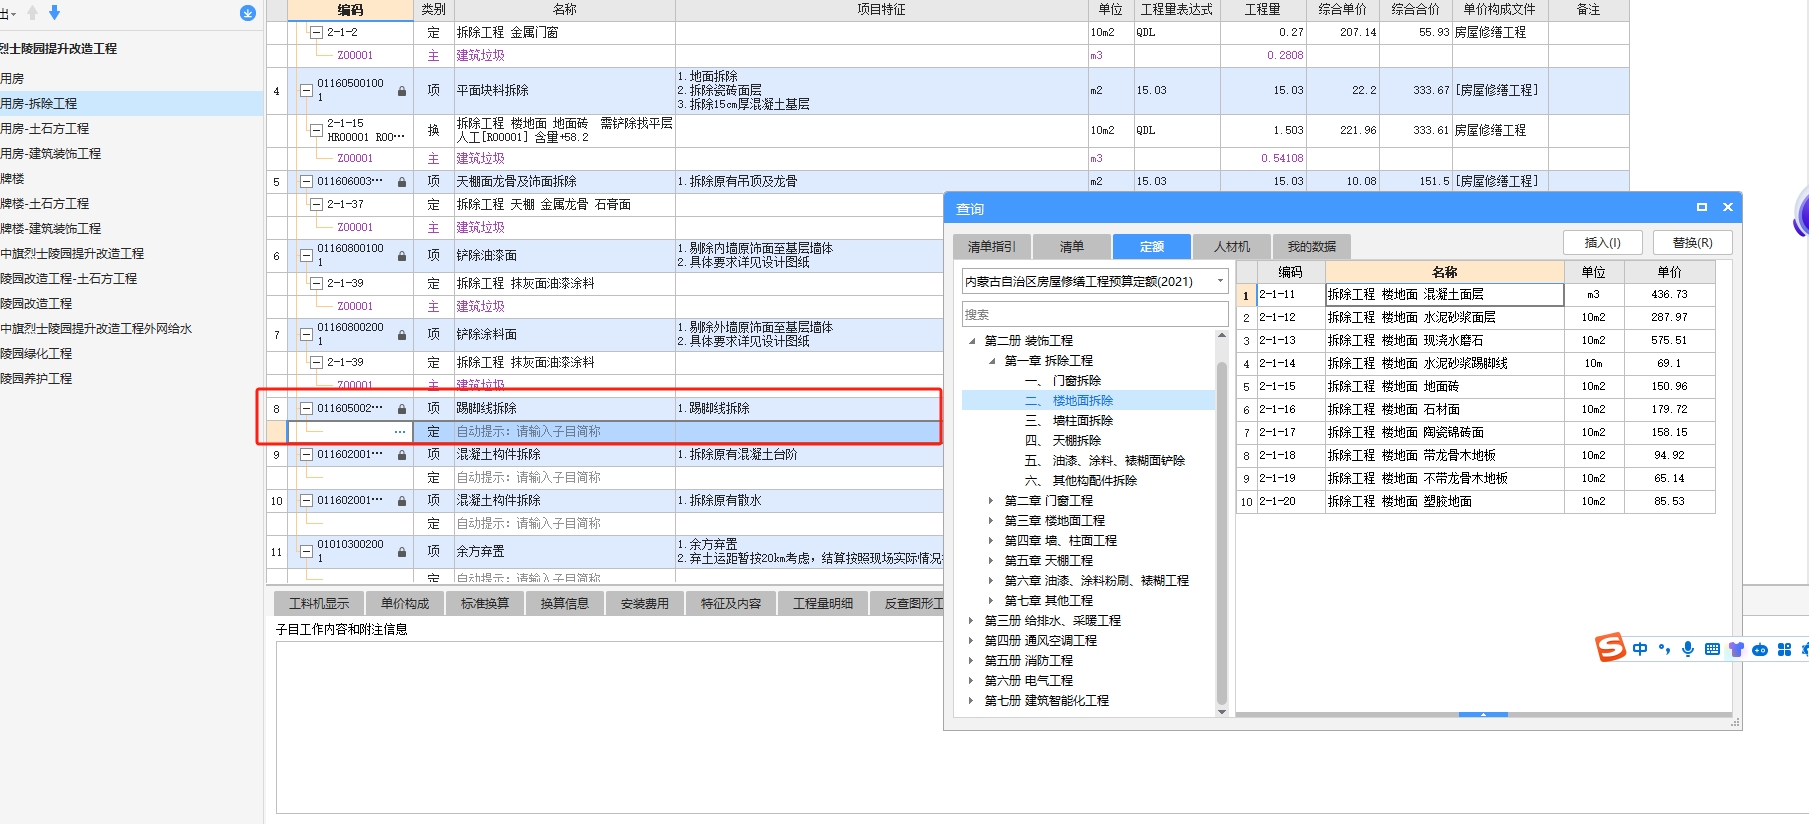This screenshot has height=824, width=1809.
Task: Open the soft keyboard icon in Sogou toolbar
Action: pyautogui.click(x=1712, y=649)
